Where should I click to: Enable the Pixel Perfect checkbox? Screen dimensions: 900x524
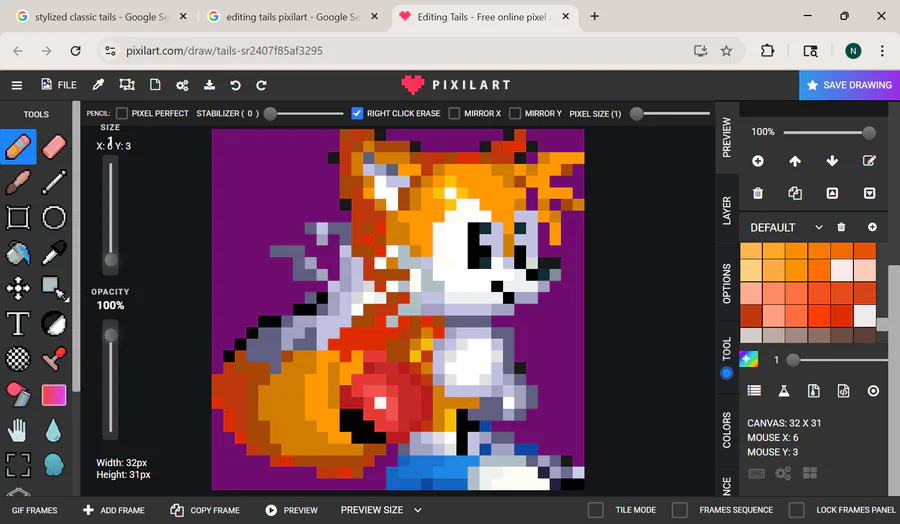tap(122, 113)
